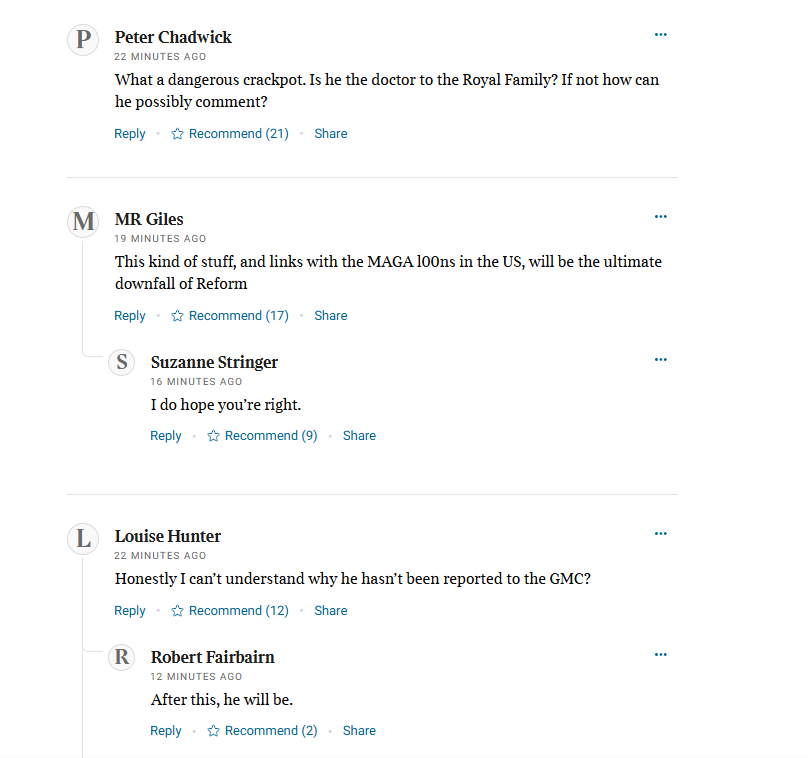Screen dimensions: 808x758
Task: Click Peter Chadwick's avatar icon
Action: 84,41
